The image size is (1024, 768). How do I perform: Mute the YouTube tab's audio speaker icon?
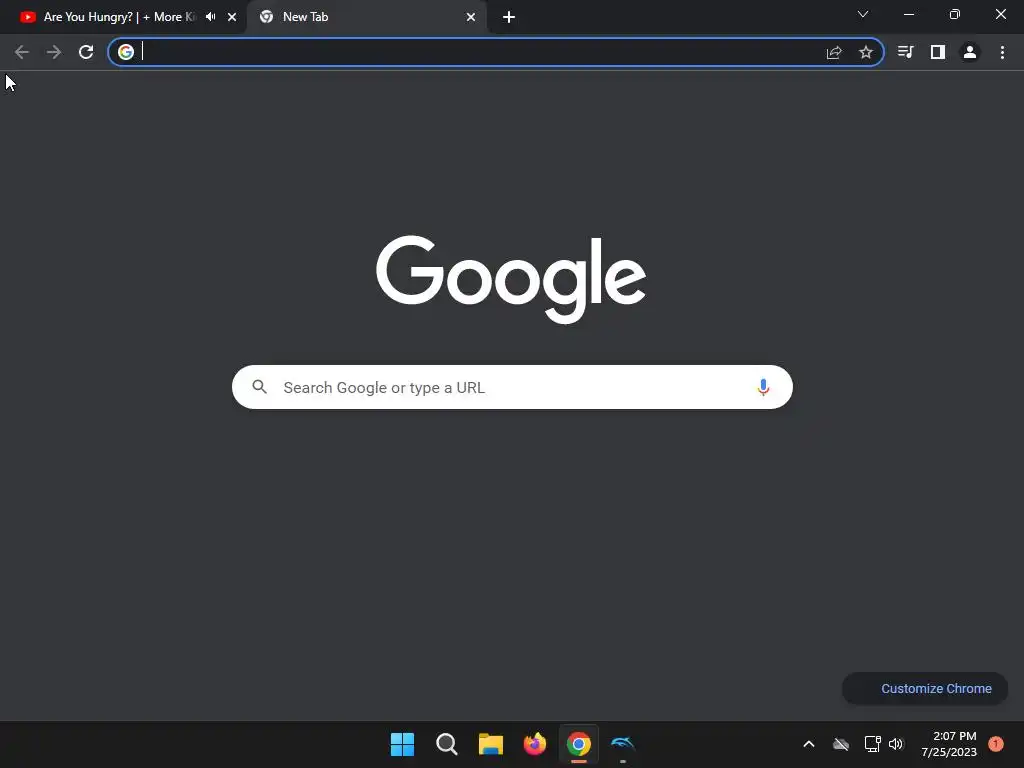210,17
